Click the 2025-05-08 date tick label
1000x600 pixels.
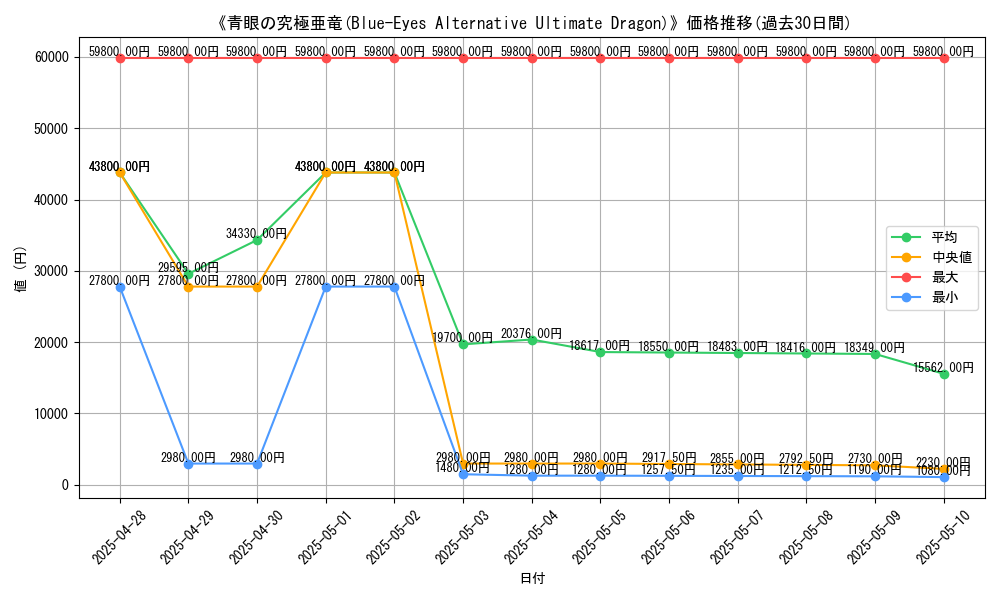(805, 537)
